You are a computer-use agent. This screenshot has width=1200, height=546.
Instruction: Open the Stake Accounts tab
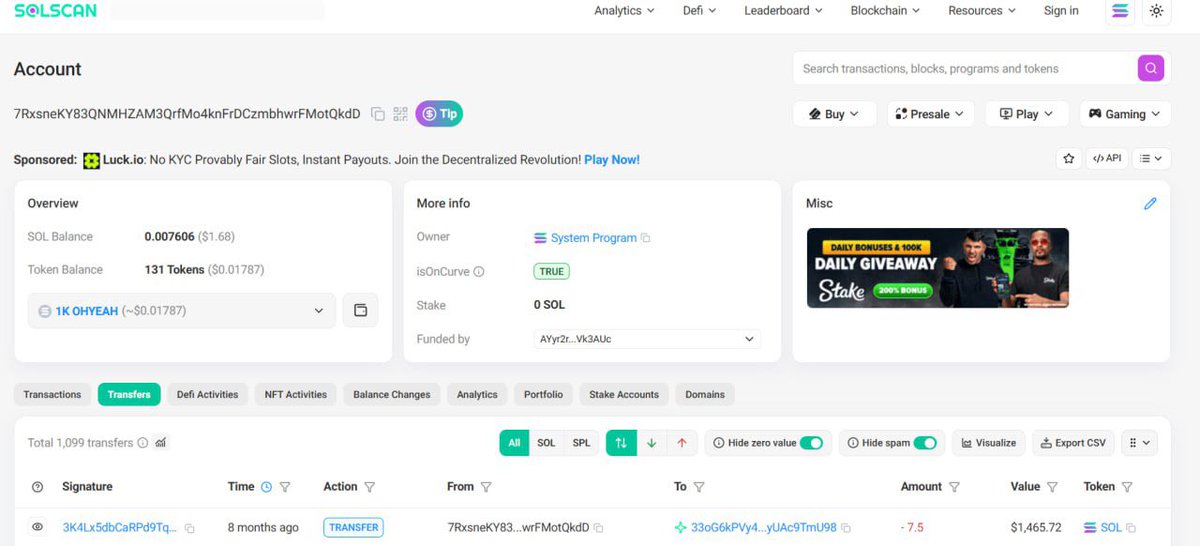[624, 394]
